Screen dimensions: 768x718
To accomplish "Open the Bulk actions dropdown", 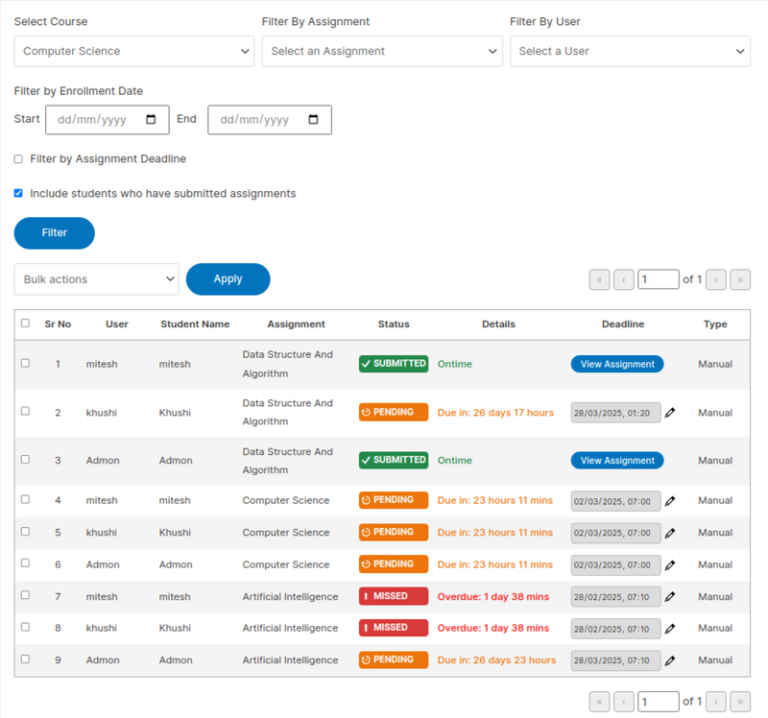I will tap(96, 280).
